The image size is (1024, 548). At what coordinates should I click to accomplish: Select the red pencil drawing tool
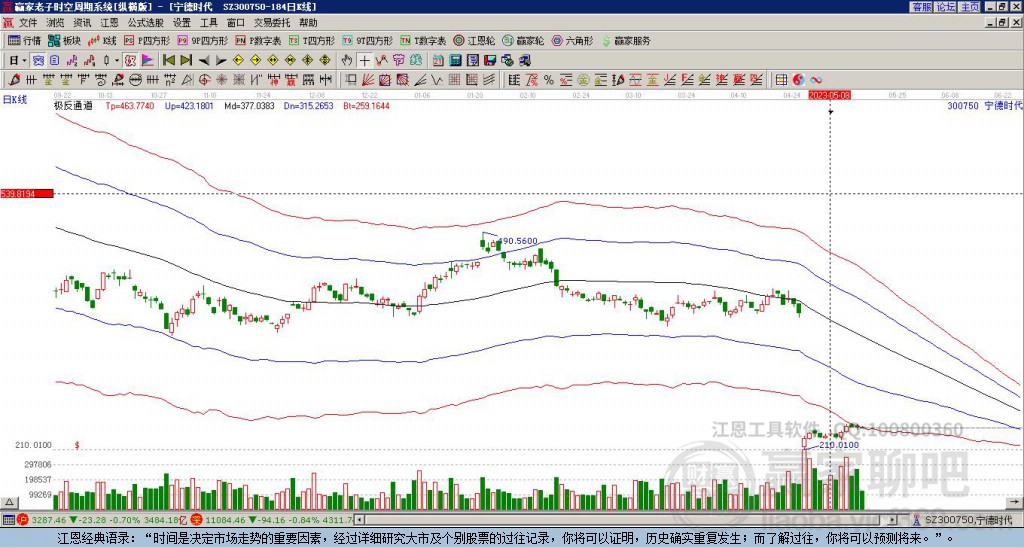pos(14,80)
